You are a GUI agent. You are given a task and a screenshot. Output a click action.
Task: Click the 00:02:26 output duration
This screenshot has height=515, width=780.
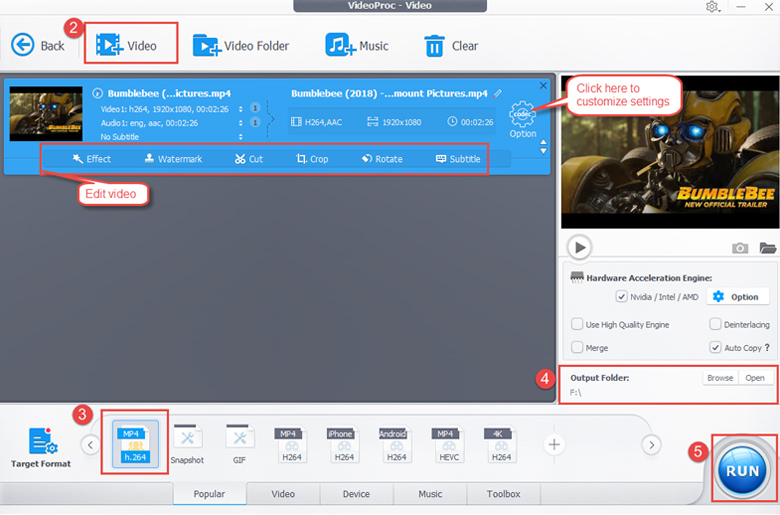pyautogui.click(x=470, y=122)
